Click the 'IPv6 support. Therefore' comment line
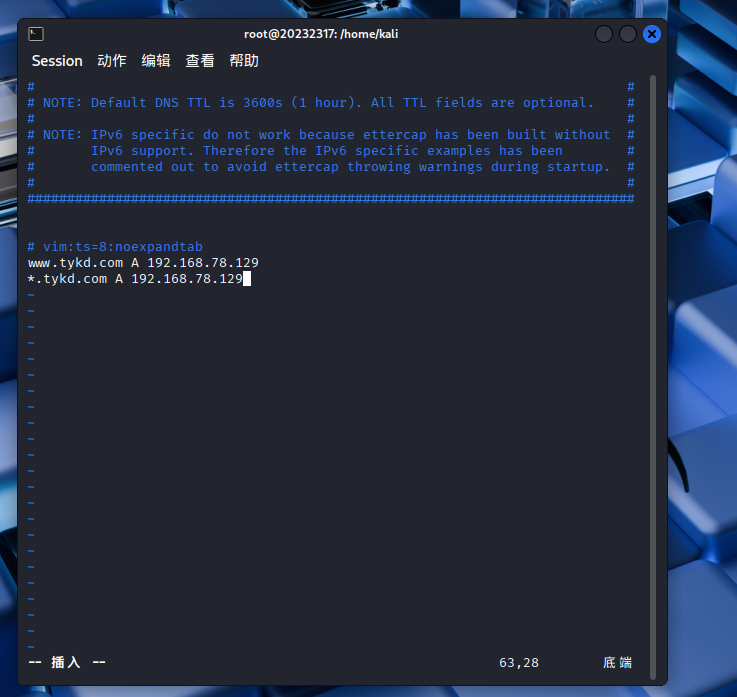Image resolution: width=737 pixels, height=697 pixels. pos(331,151)
